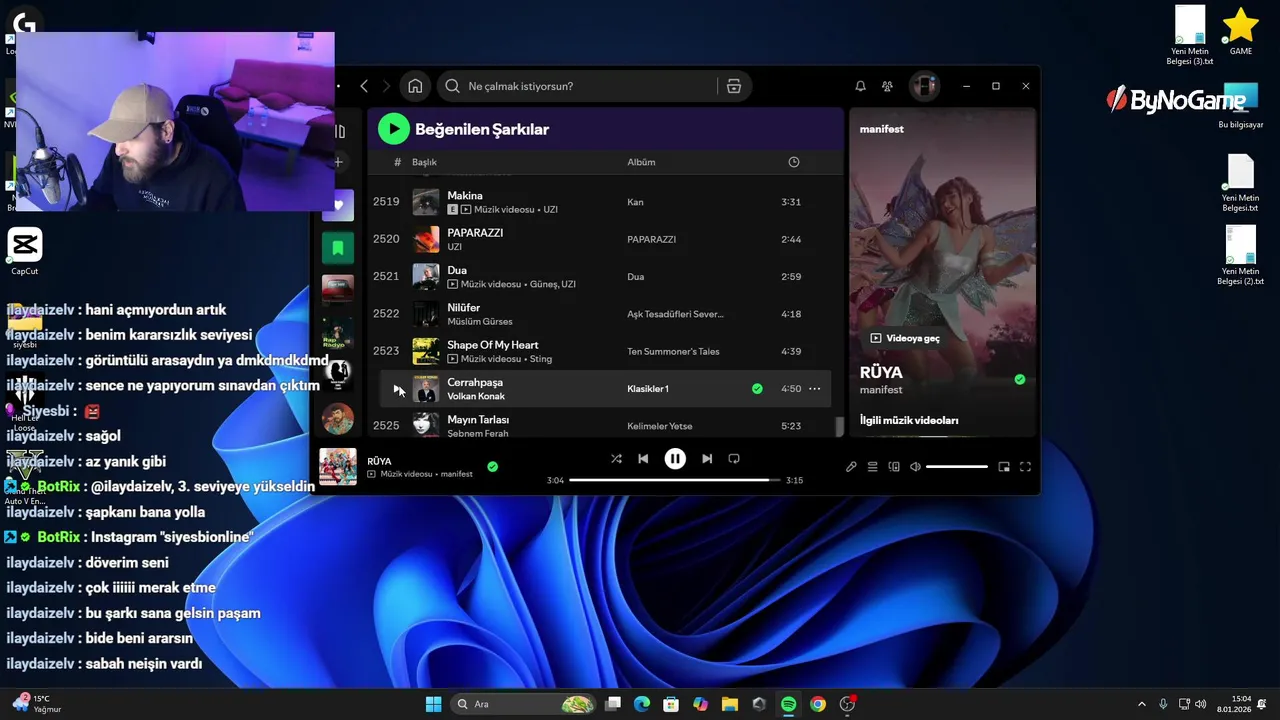Adjust the Spotify volume slider
This screenshot has height=720, width=1280.
click(x=957, y=466)
